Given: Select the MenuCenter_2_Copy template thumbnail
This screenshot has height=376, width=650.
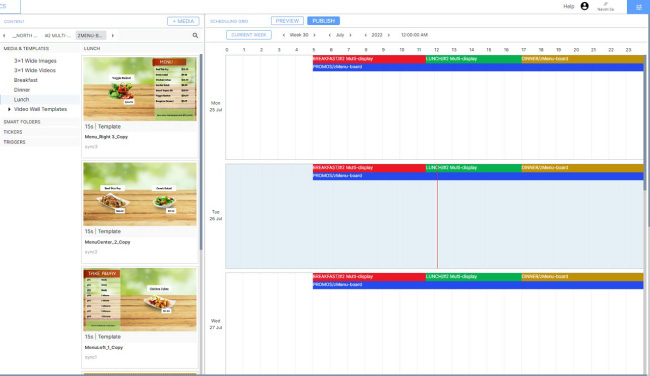Looking at the screenshot, I should click(140, 194).
